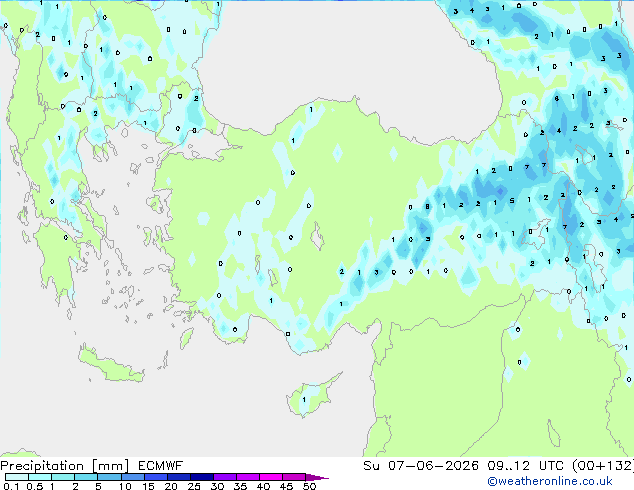Image resolution: width=634 pixels, height=490 pixels.
Task: Click the '50' legend label
Action: tap(309, 486)
